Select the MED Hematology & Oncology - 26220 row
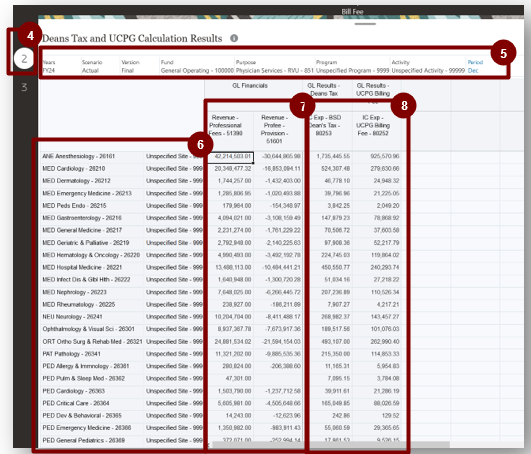The height and width of the screenshot is (454, 531). (x=91, y=255)
